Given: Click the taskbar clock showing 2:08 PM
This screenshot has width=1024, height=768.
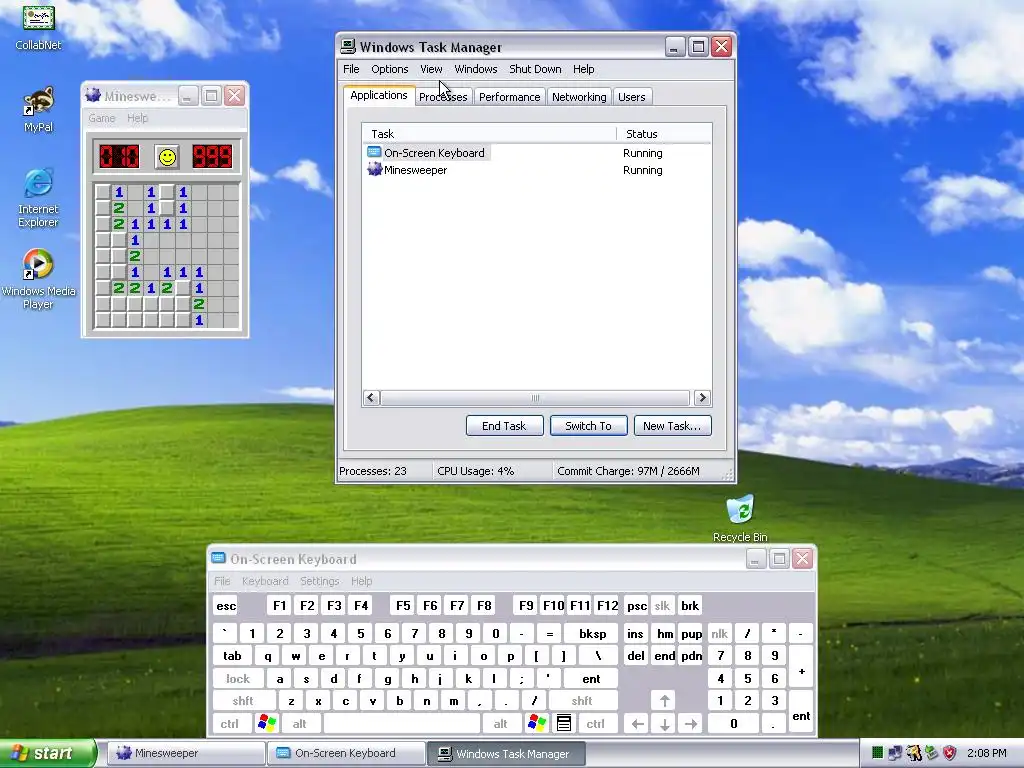Looking at the screenshot, I should (986, 753).
